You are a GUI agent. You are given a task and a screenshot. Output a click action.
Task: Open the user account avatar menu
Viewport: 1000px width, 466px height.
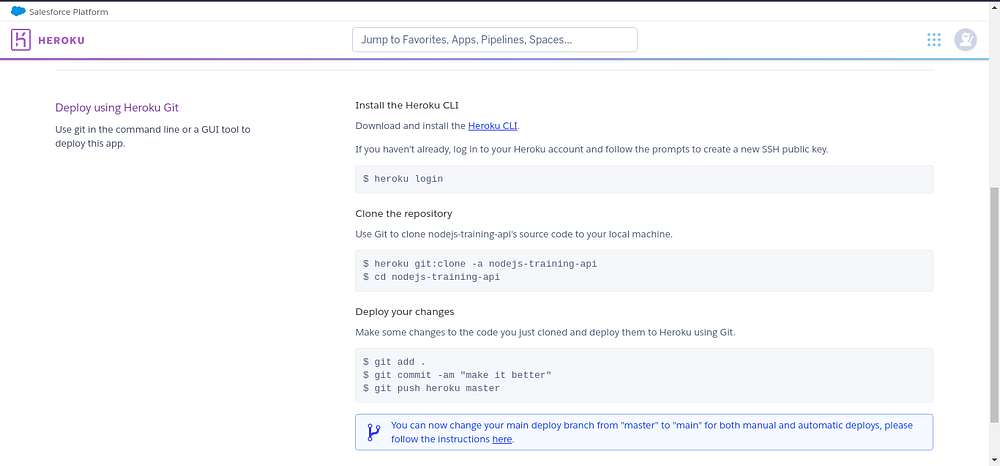(x=966, y=40)
